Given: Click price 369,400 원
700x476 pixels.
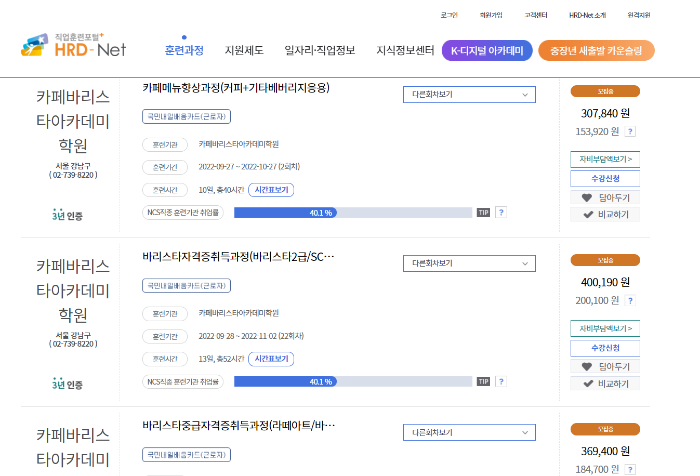Looking at the screenshot, I should 605,451.
